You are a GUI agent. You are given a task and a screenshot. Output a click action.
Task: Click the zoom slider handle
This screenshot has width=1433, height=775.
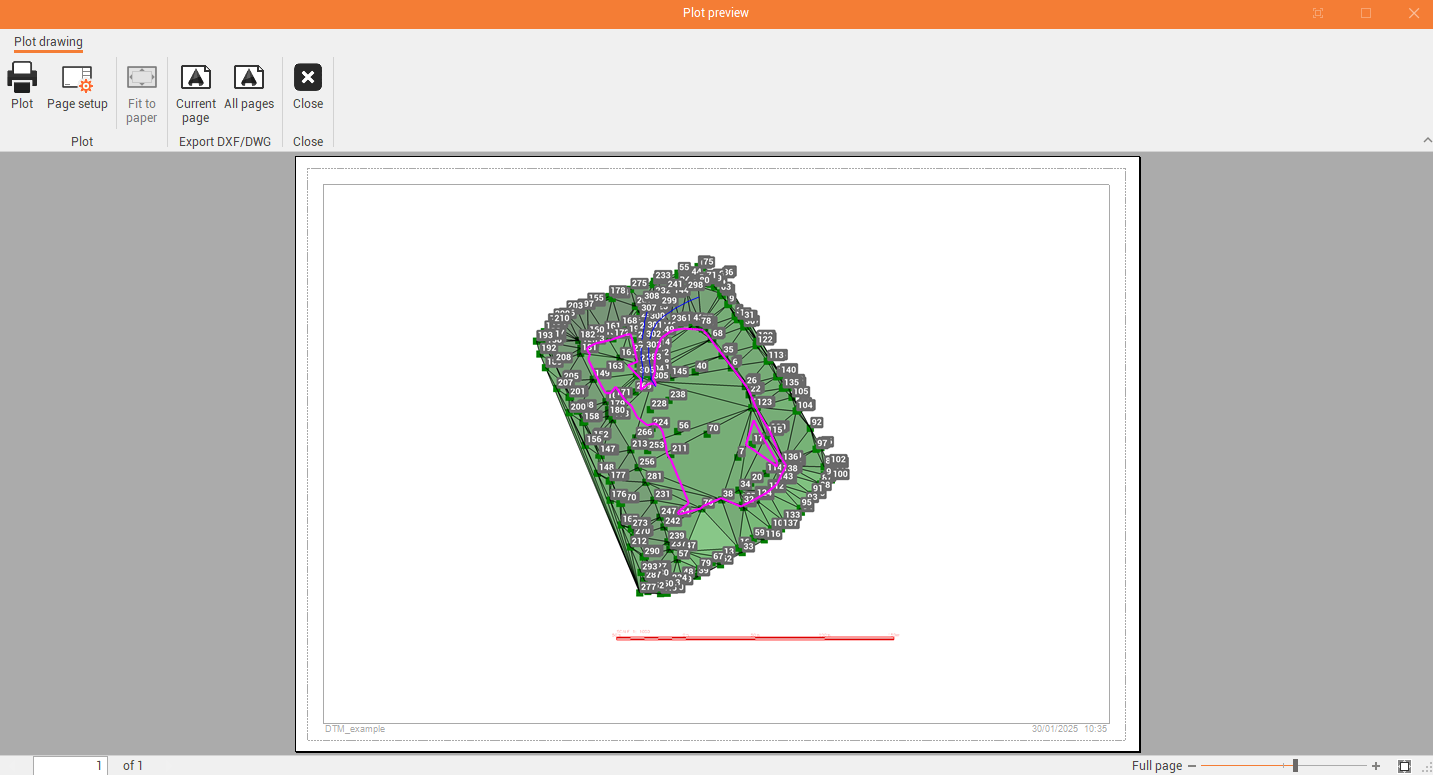(1295, 766)
